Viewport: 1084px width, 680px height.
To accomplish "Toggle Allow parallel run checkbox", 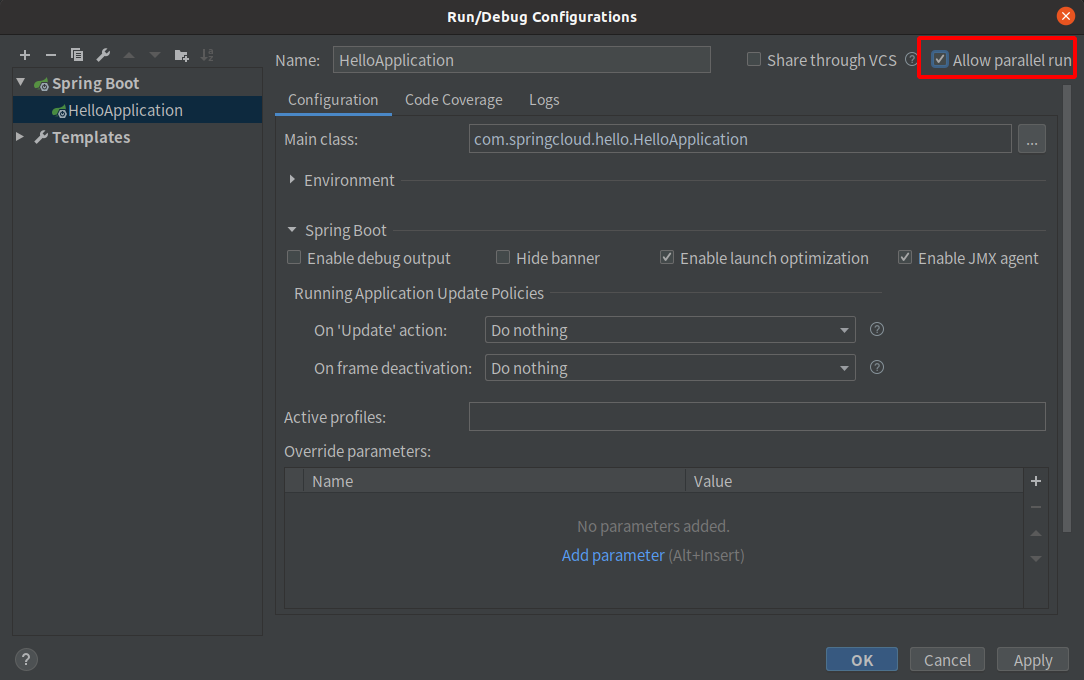I will 940,59.
